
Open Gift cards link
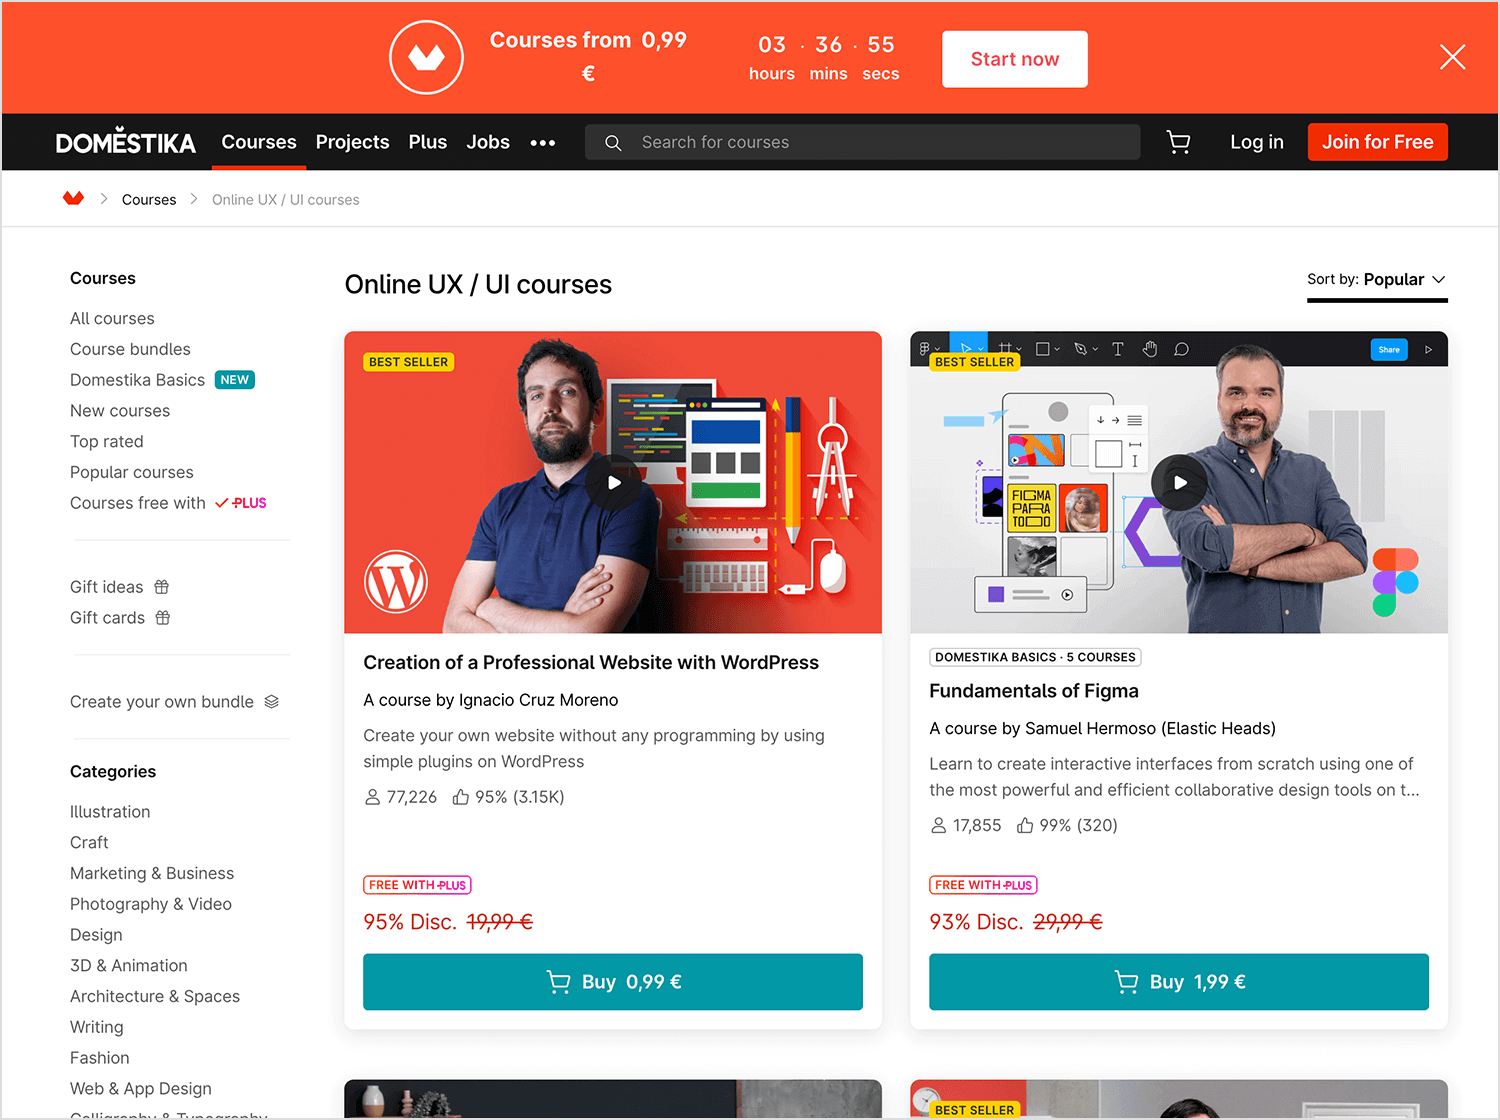(x=108, y=618)
